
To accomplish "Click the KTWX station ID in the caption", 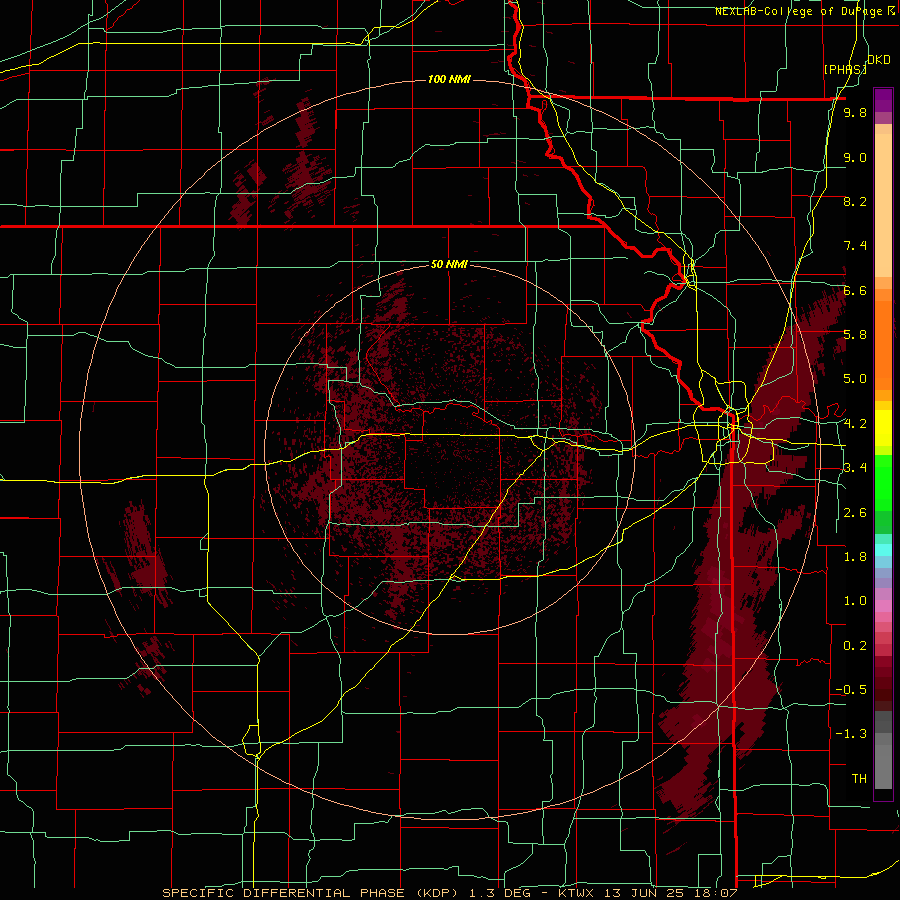I will [576, 893].
